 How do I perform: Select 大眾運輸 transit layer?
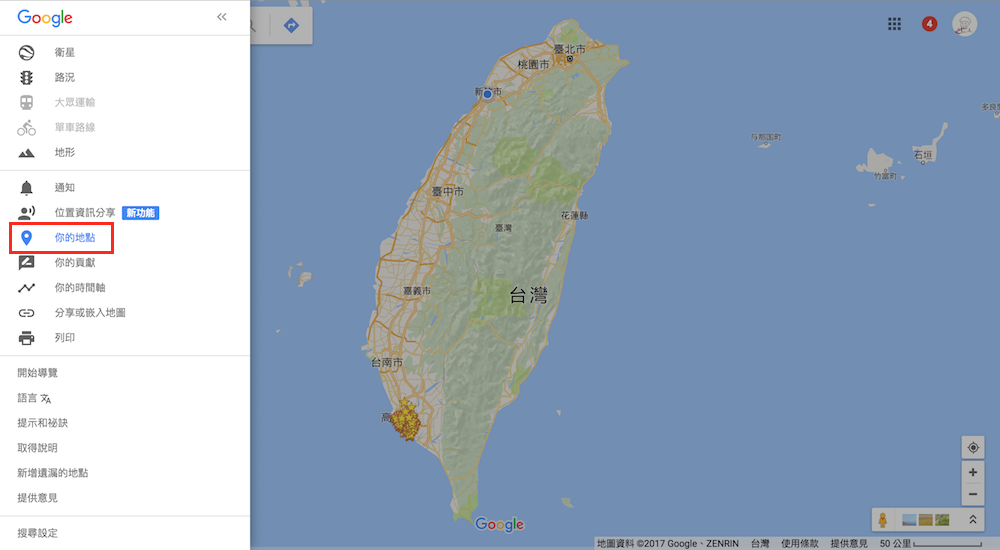[75, 102]
